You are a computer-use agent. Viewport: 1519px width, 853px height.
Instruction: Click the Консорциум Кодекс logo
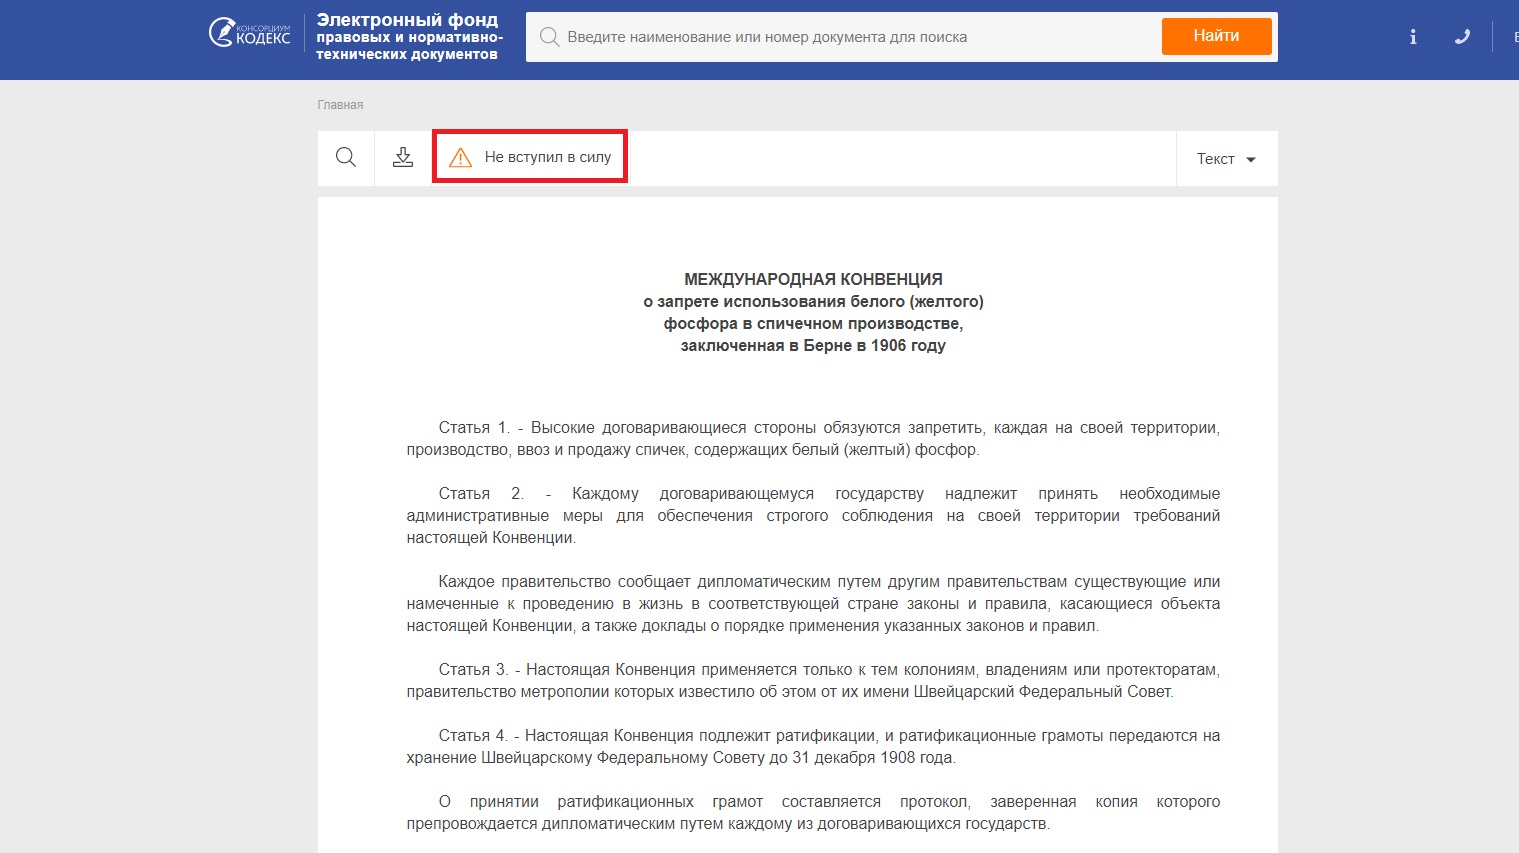[x=249, y=33]
